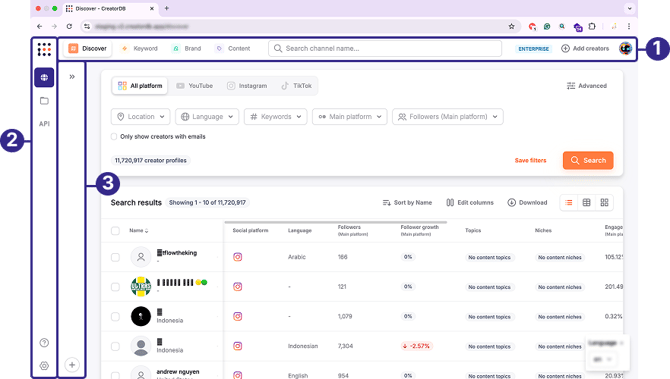The image size is (670, 379).
Task: Switch to the Content tab
Action: [x=233, y=49]
